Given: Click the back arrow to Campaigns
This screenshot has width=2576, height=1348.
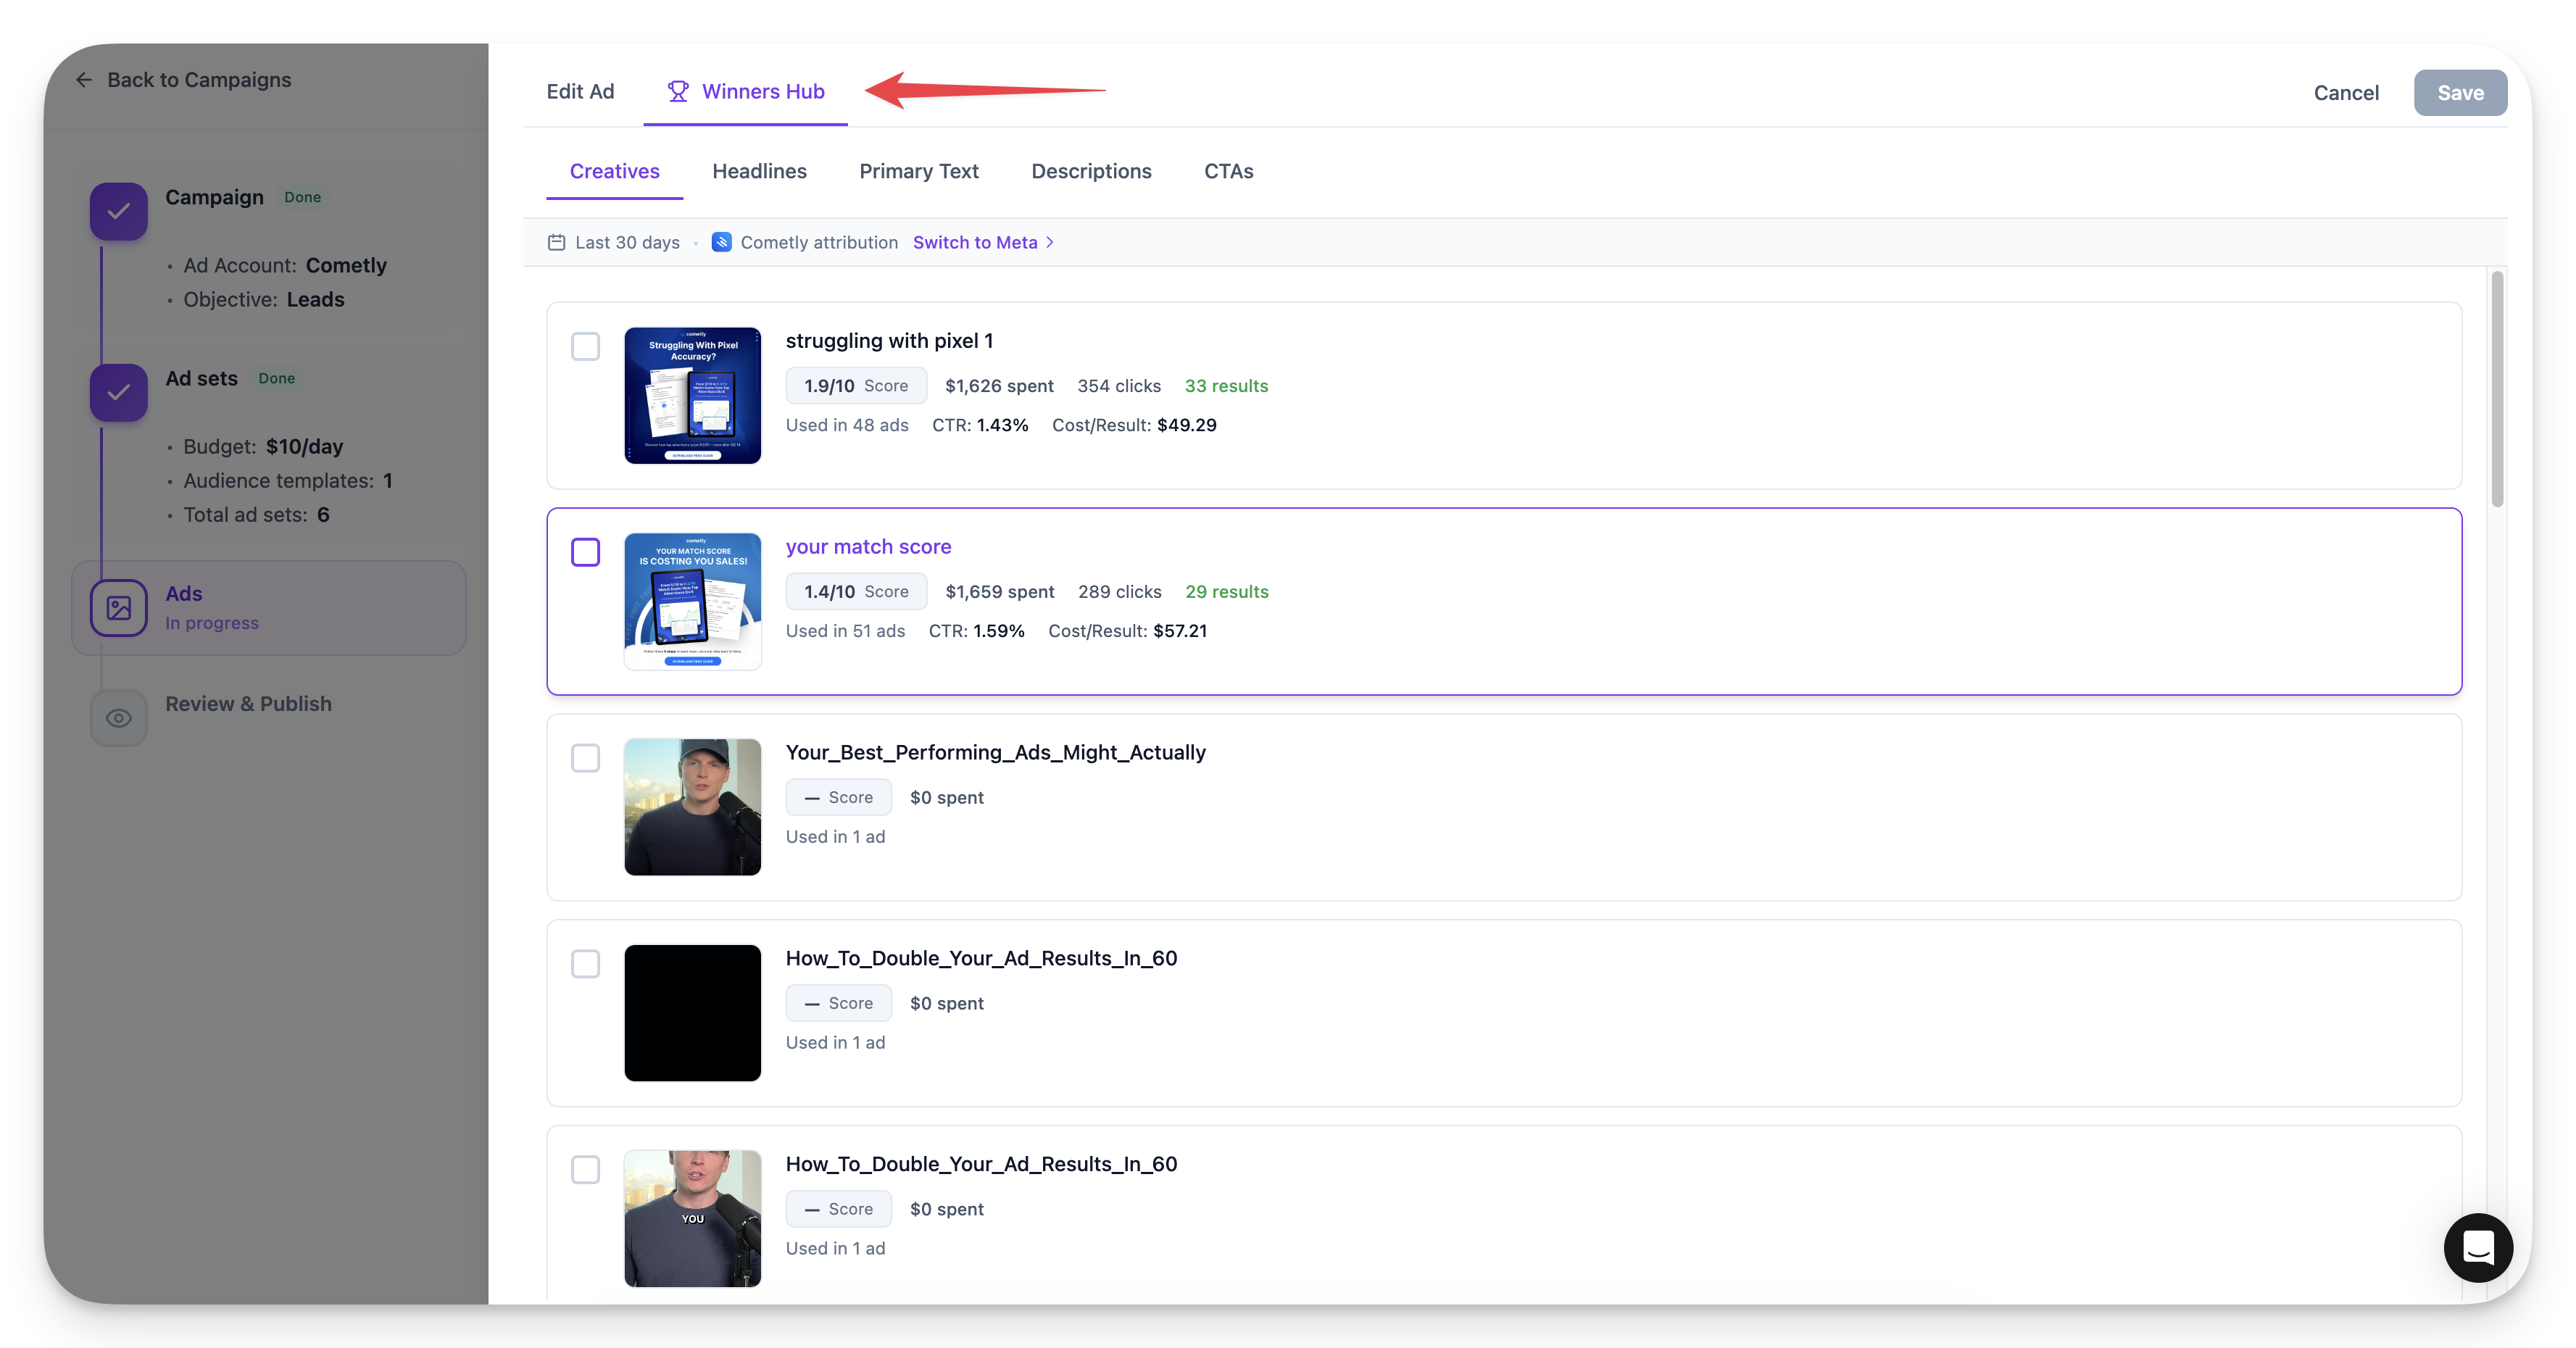Looking at the screenshot, I should [84, 80].
